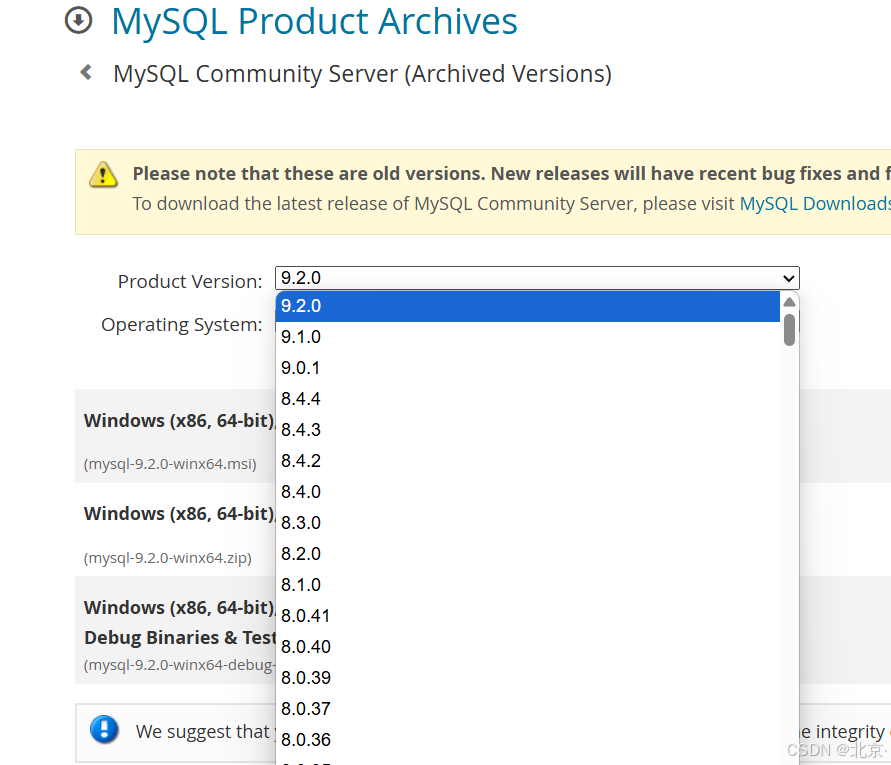Choose version 9.1.0 from the list
891x765 pixels.
tap(527, 337)
